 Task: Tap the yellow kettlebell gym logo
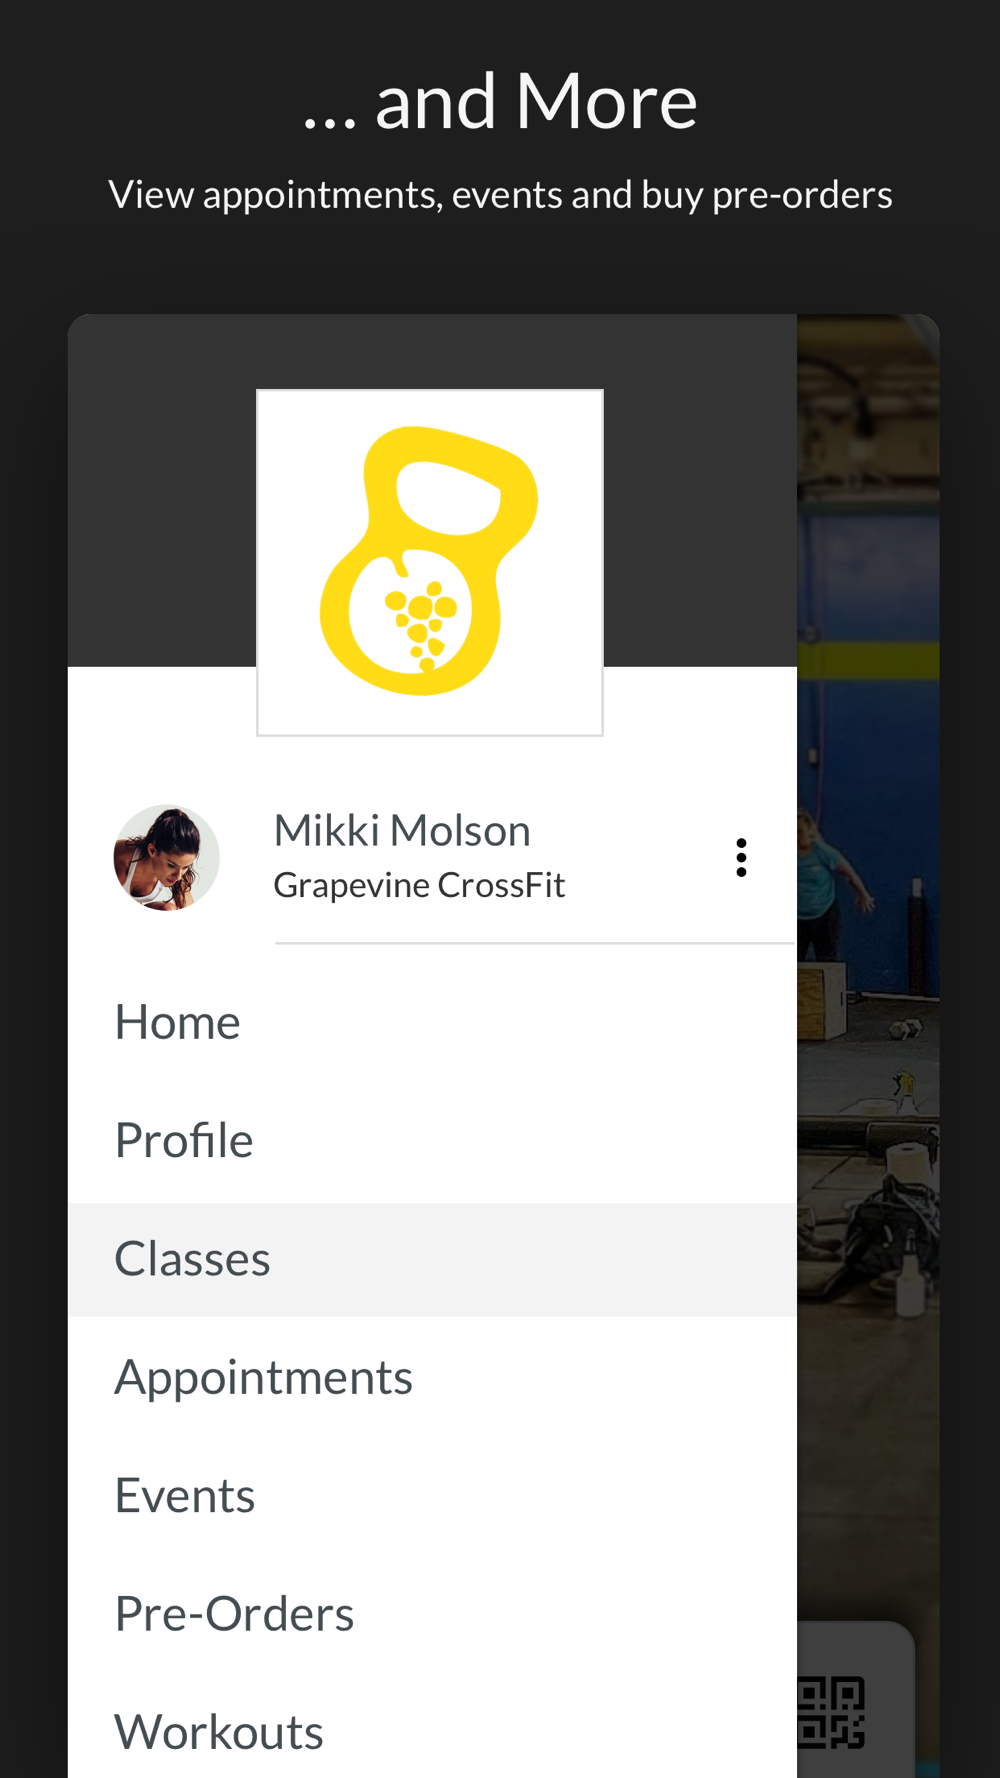(430, 562)
